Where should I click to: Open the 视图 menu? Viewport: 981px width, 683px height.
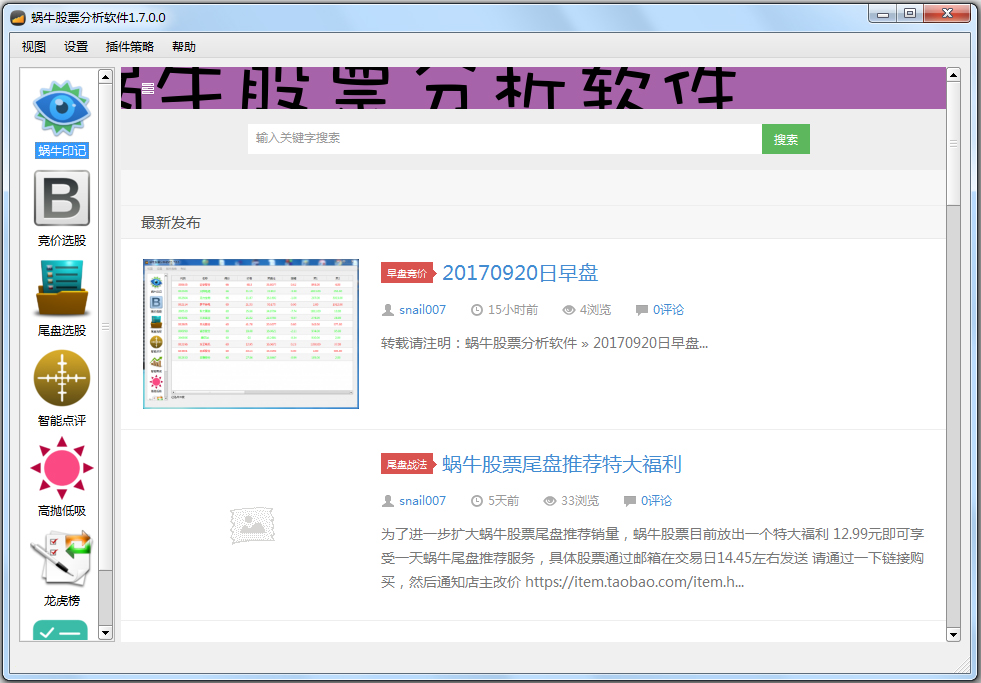coord(34,46)
